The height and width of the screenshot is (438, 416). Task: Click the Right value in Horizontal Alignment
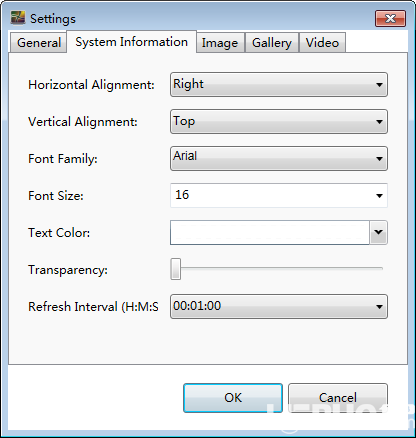click(188, 84)
